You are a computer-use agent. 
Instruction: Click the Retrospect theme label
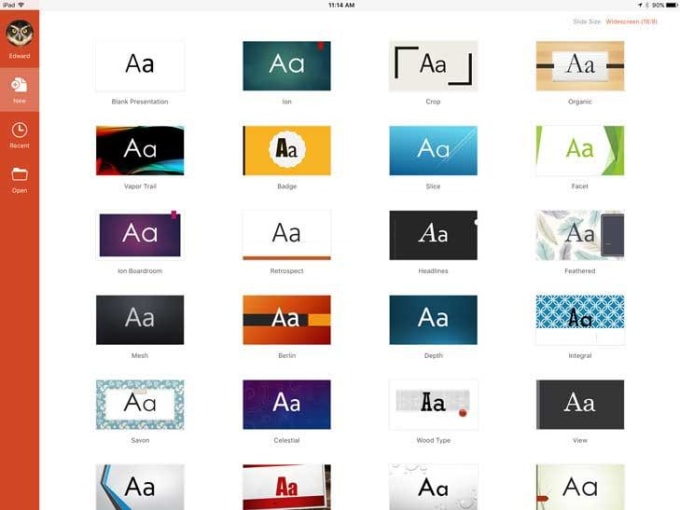(286, 271)
